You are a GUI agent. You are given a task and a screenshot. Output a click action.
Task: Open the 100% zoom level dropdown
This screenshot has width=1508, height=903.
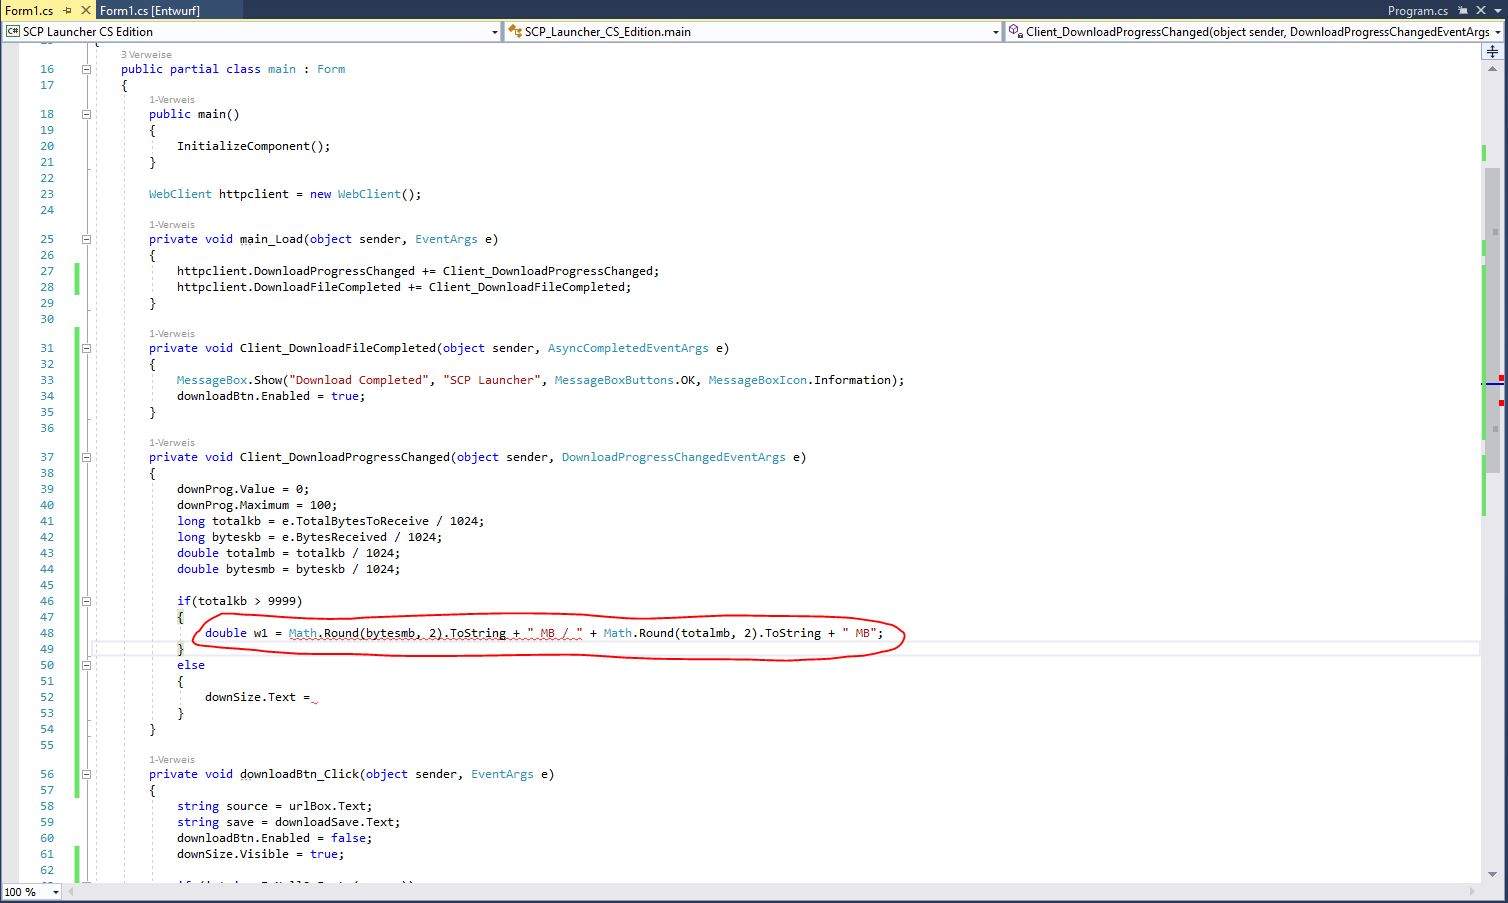point(55,892)
